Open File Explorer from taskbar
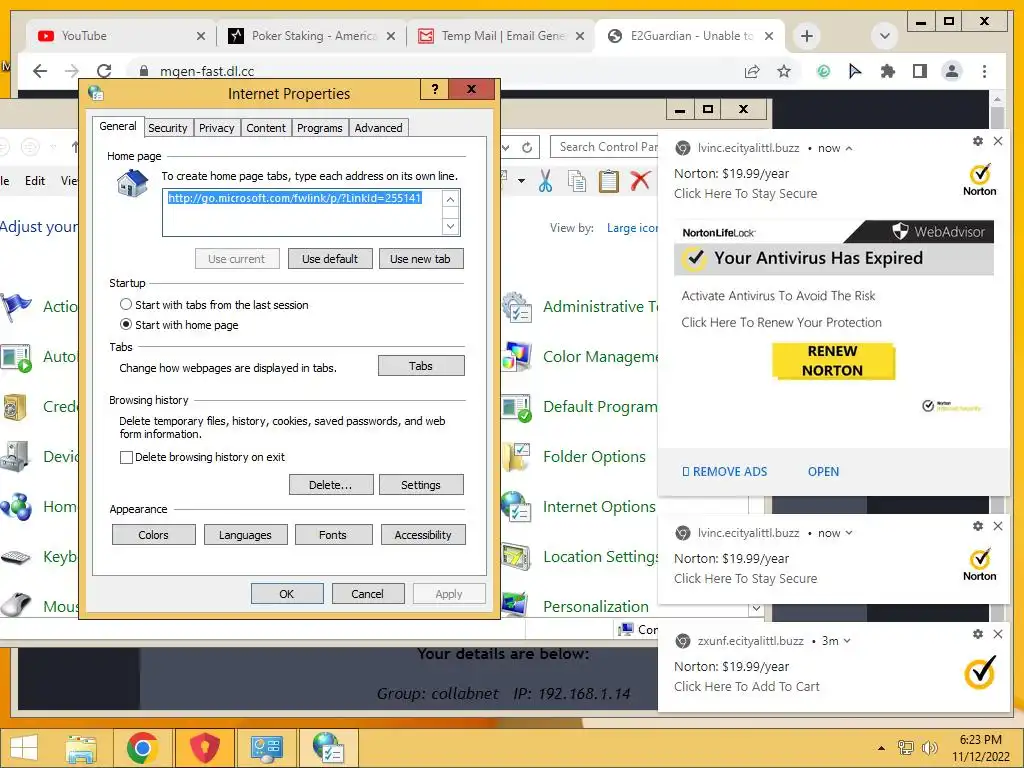The image size is (1024, 768). [x=81, y=748]
